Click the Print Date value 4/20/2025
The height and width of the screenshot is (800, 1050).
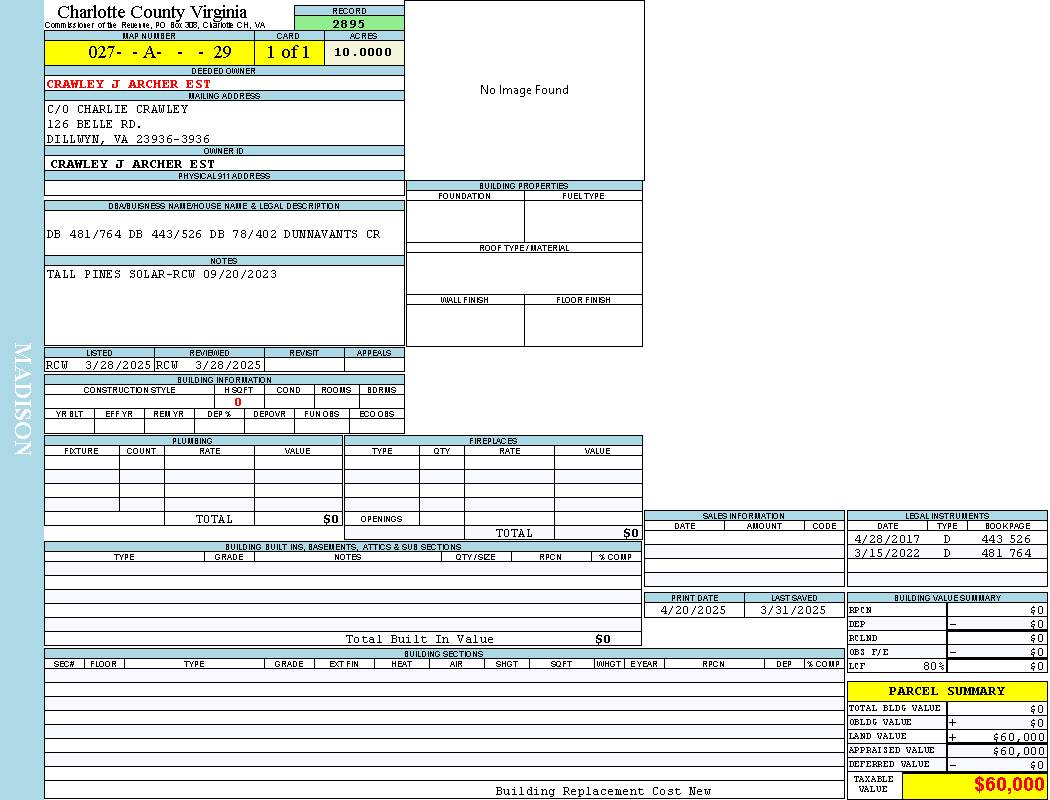click(x=694, y=610)
